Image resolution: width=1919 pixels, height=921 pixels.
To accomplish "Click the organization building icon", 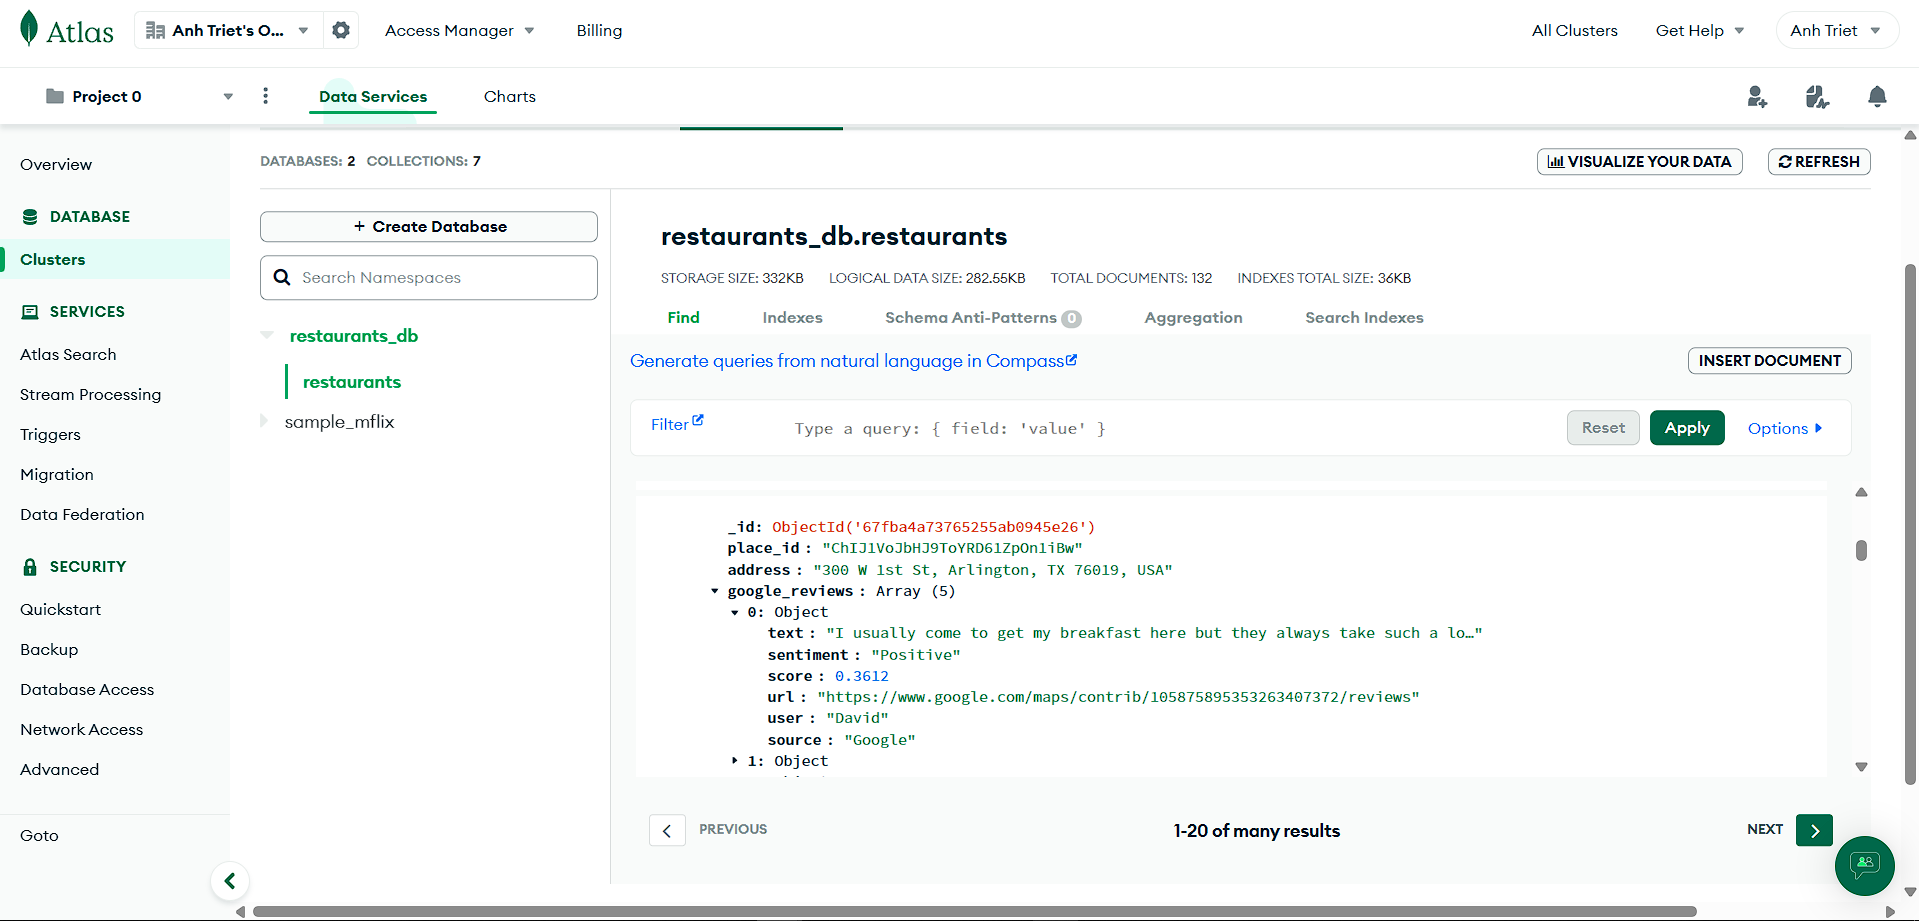I will 155,30.
